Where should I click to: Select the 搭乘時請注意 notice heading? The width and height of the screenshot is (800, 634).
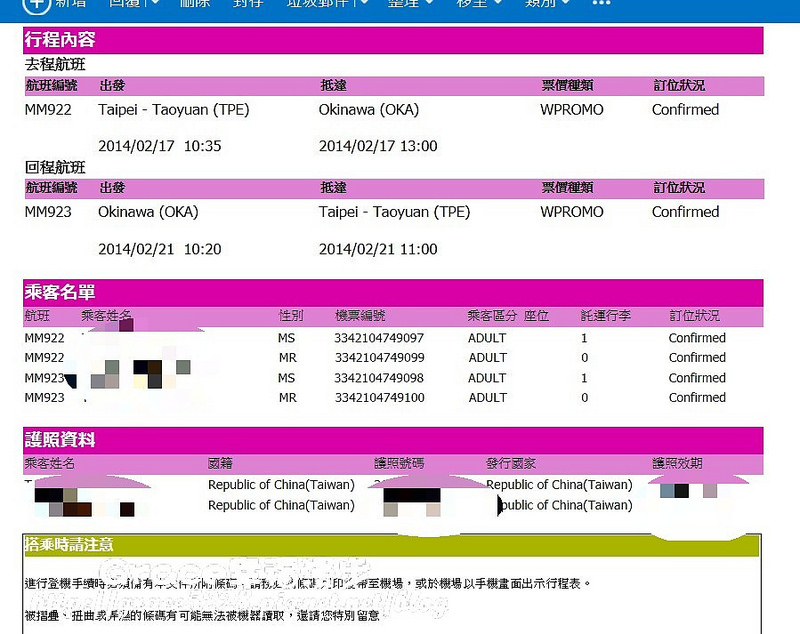69,545
